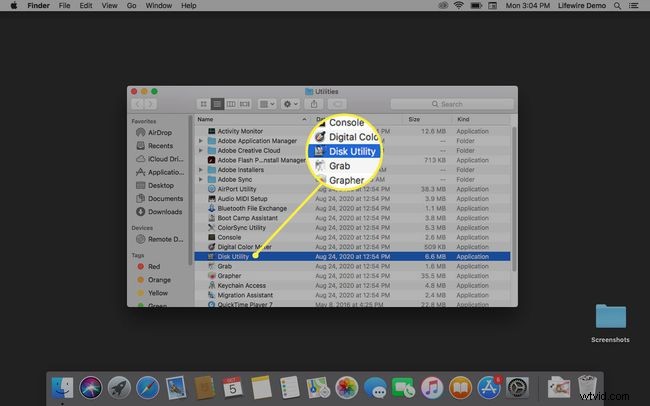Switch Finder to column view
Screen dimensions: 650x406
(231, 104)
